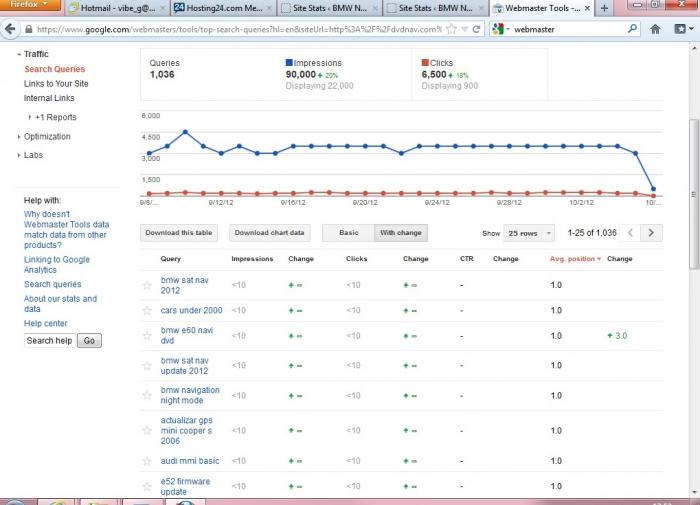Screen dimensions: 700x505
Task: Click the reload page icon
Action: [476, 29]
